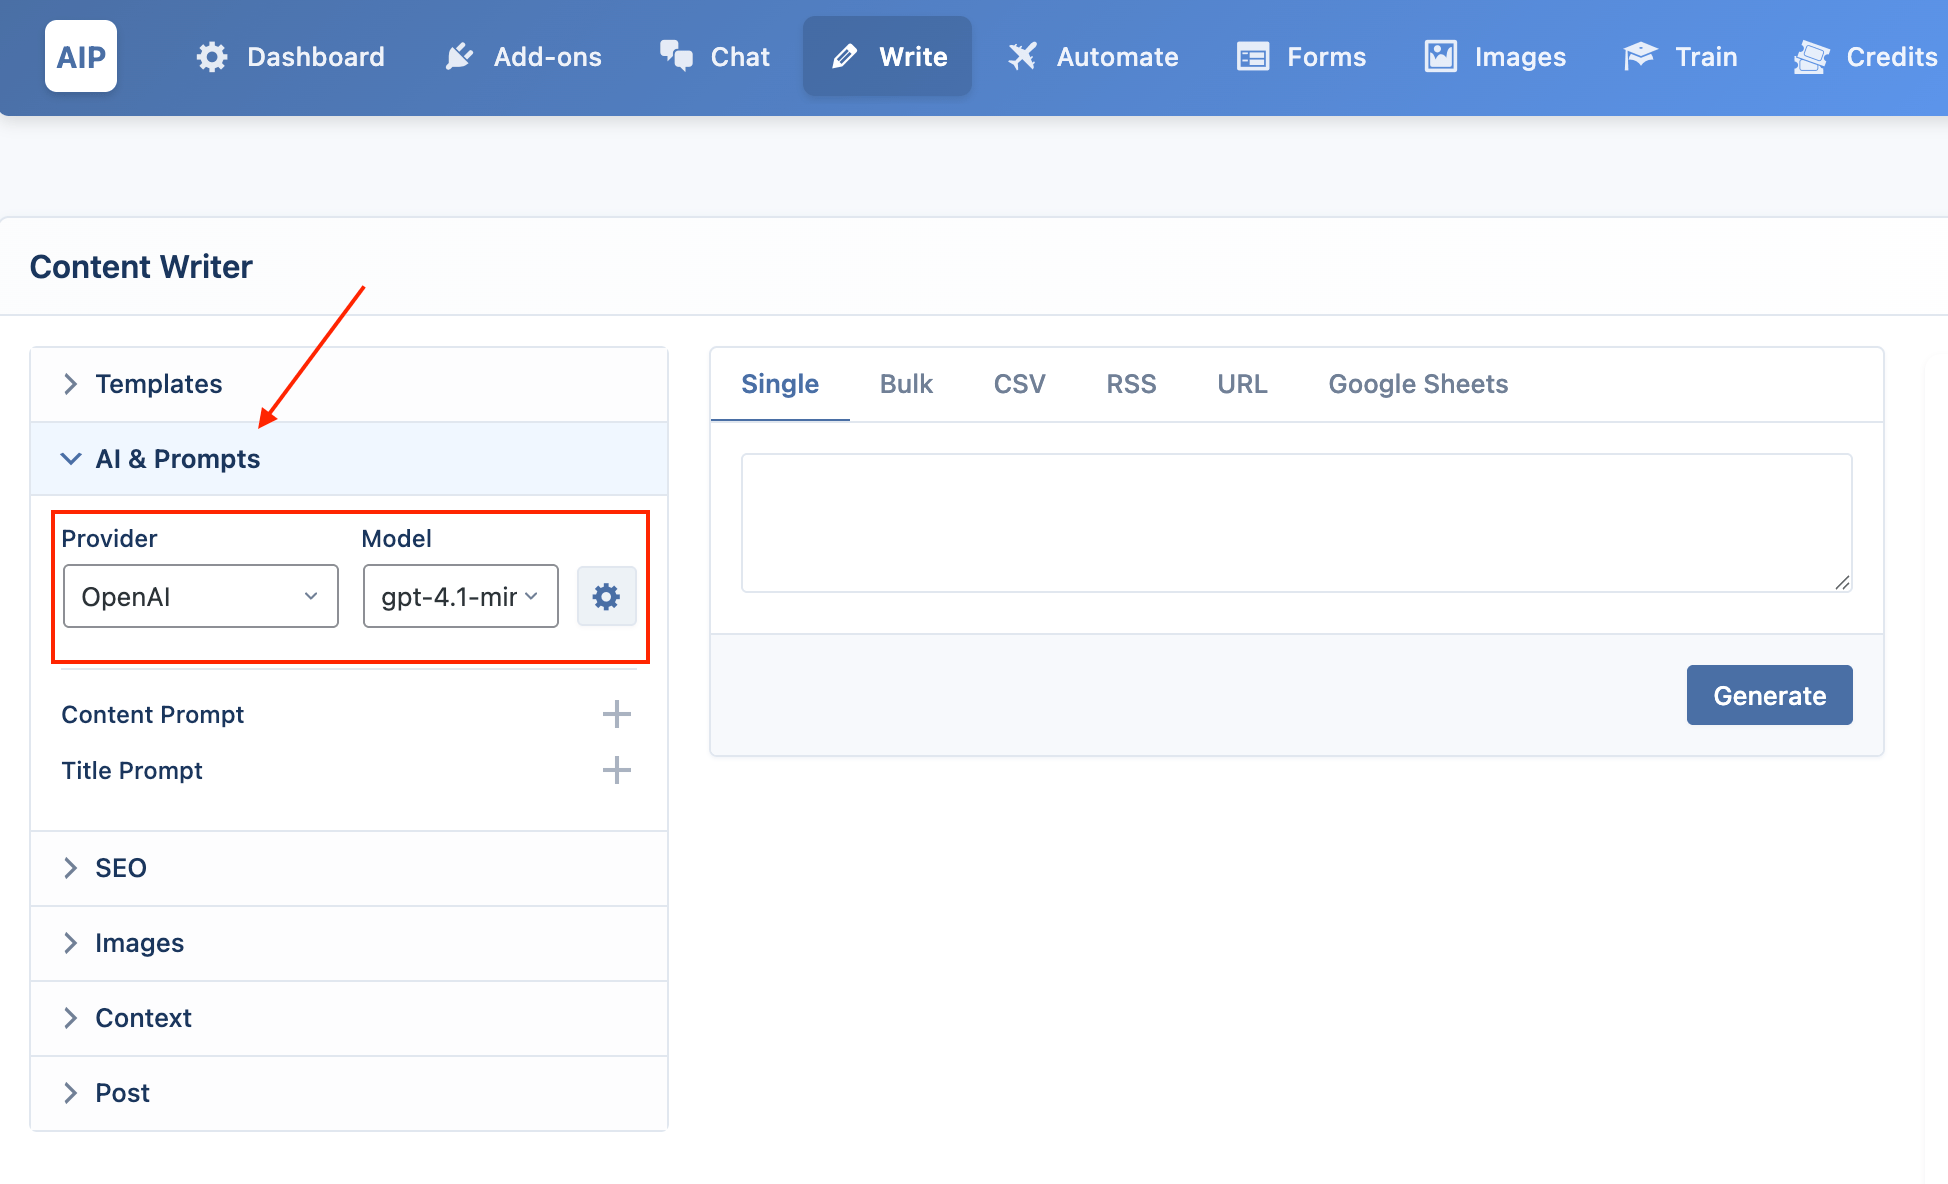Click the Model label

tap(396, 539)
